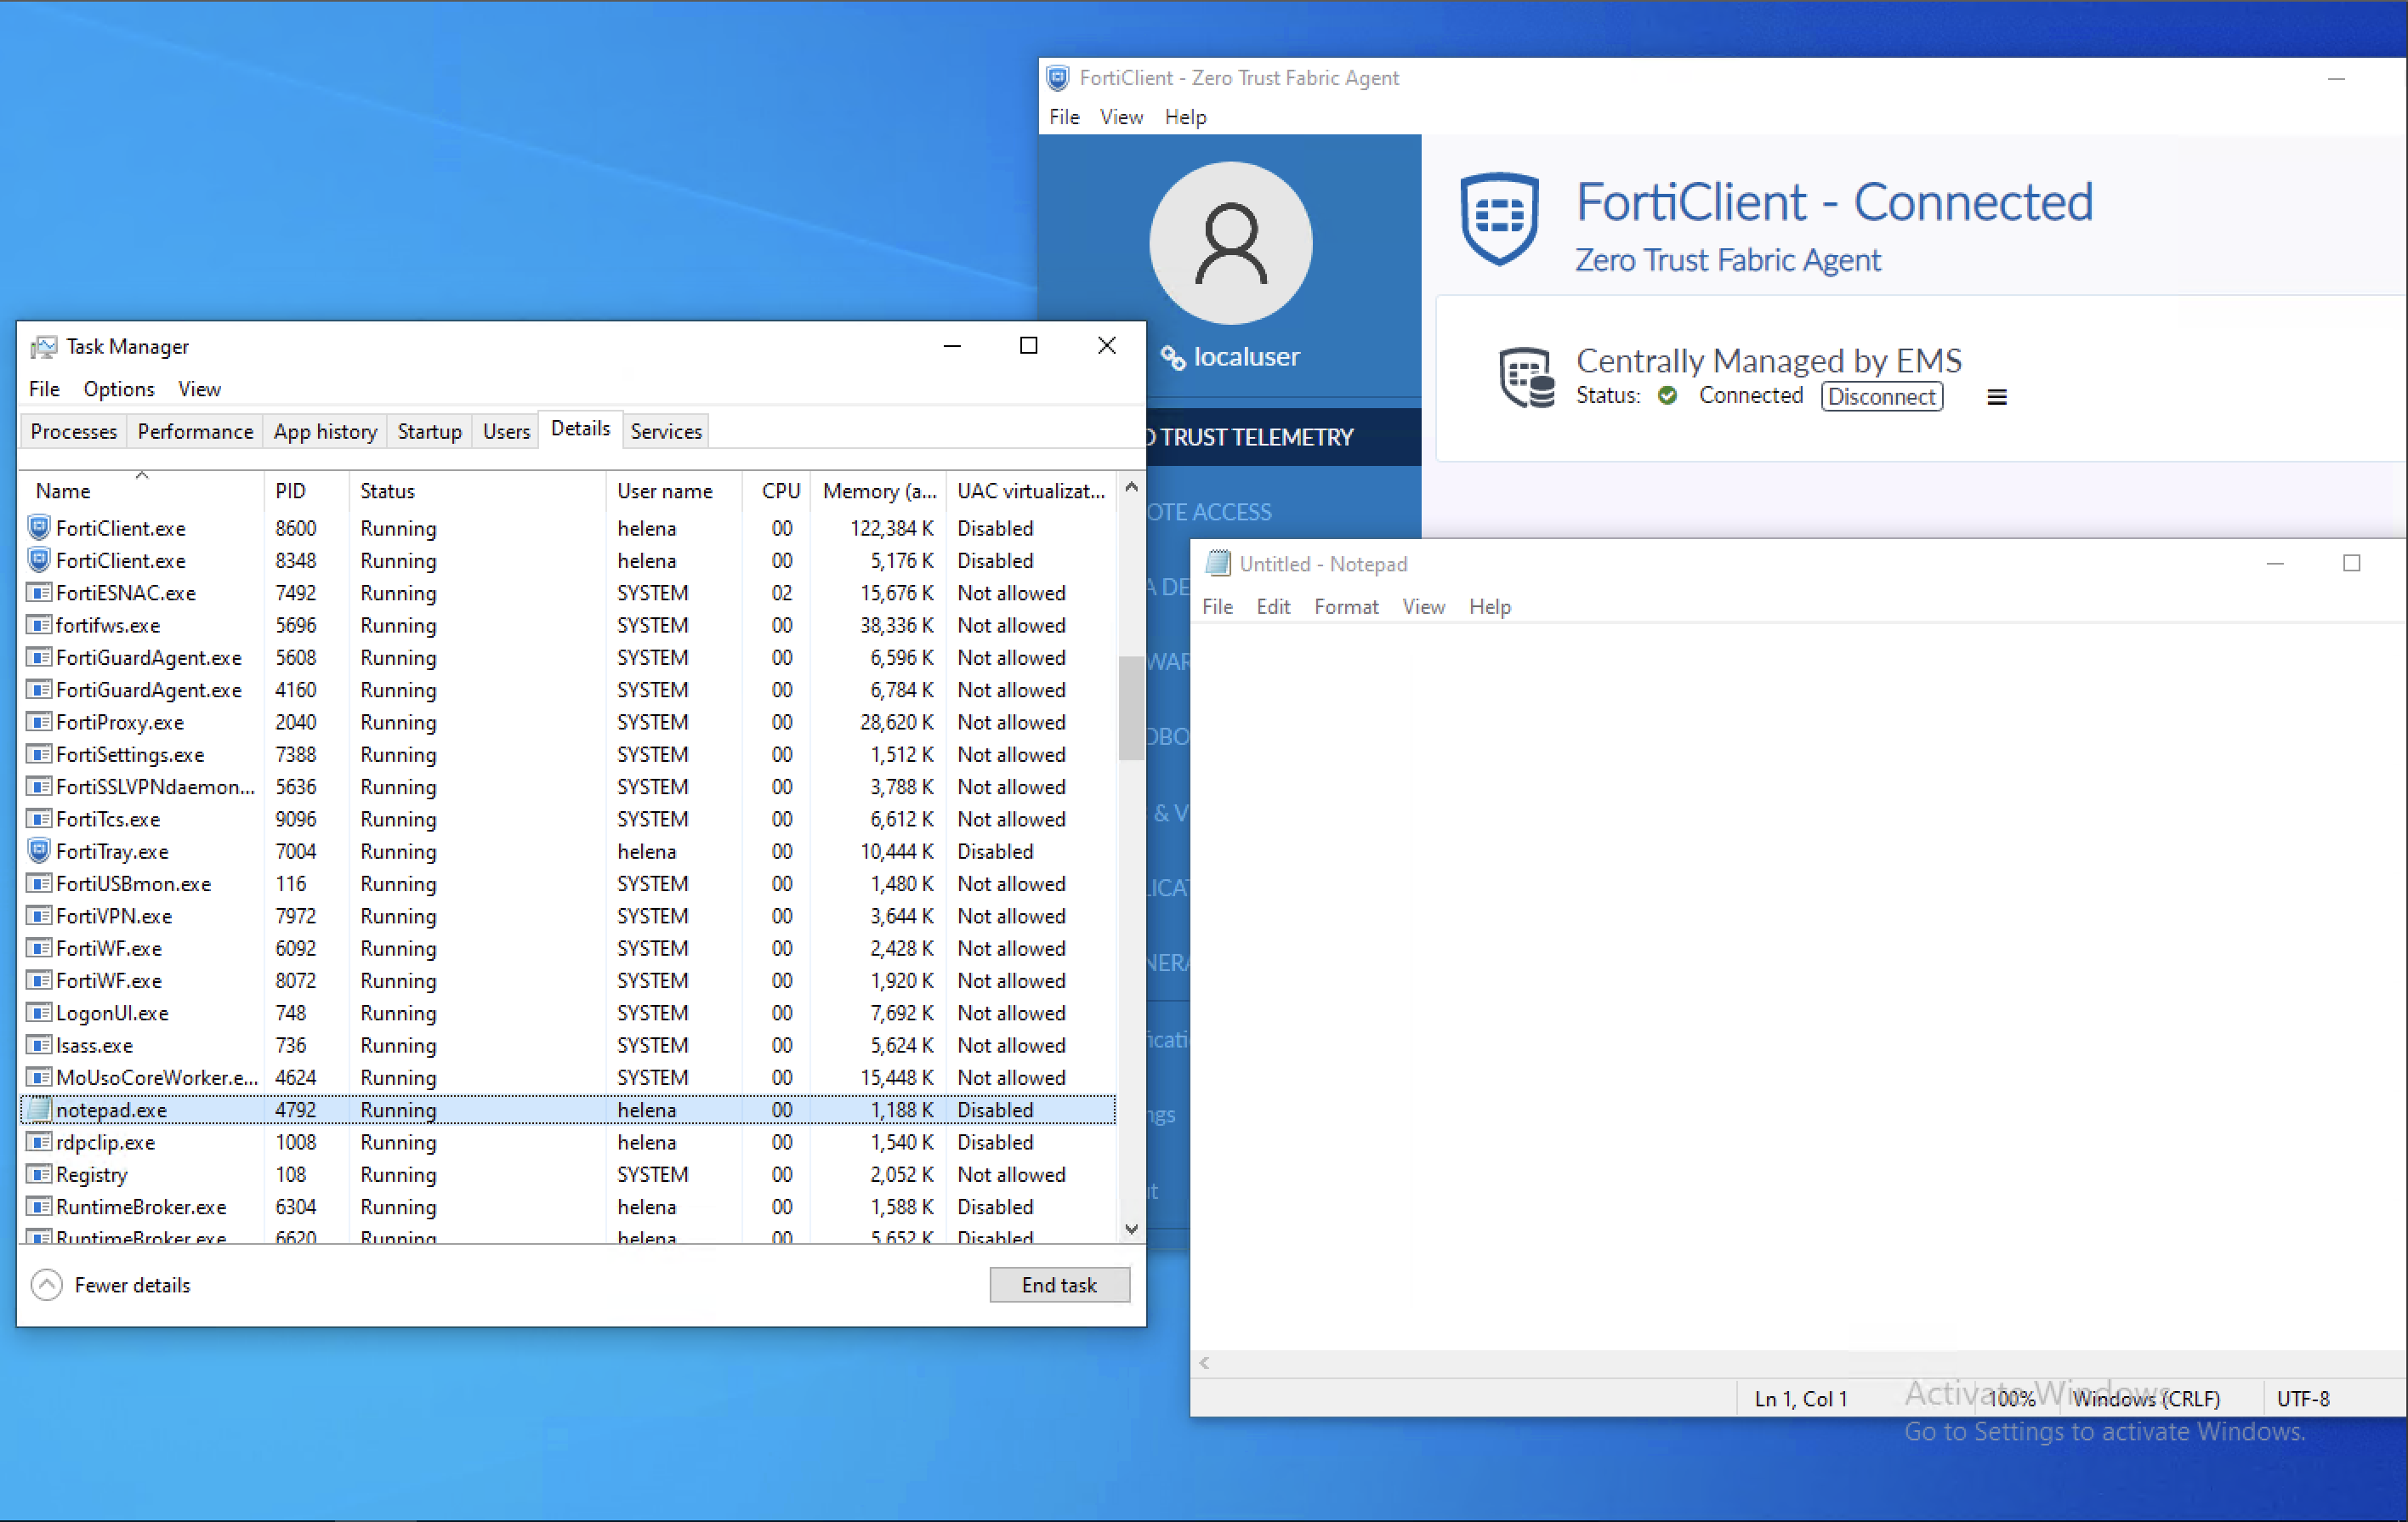The image size is (2408, 1522).
Task: Click the Centrally Managed by EMS icon
Action: point(1526,377)
